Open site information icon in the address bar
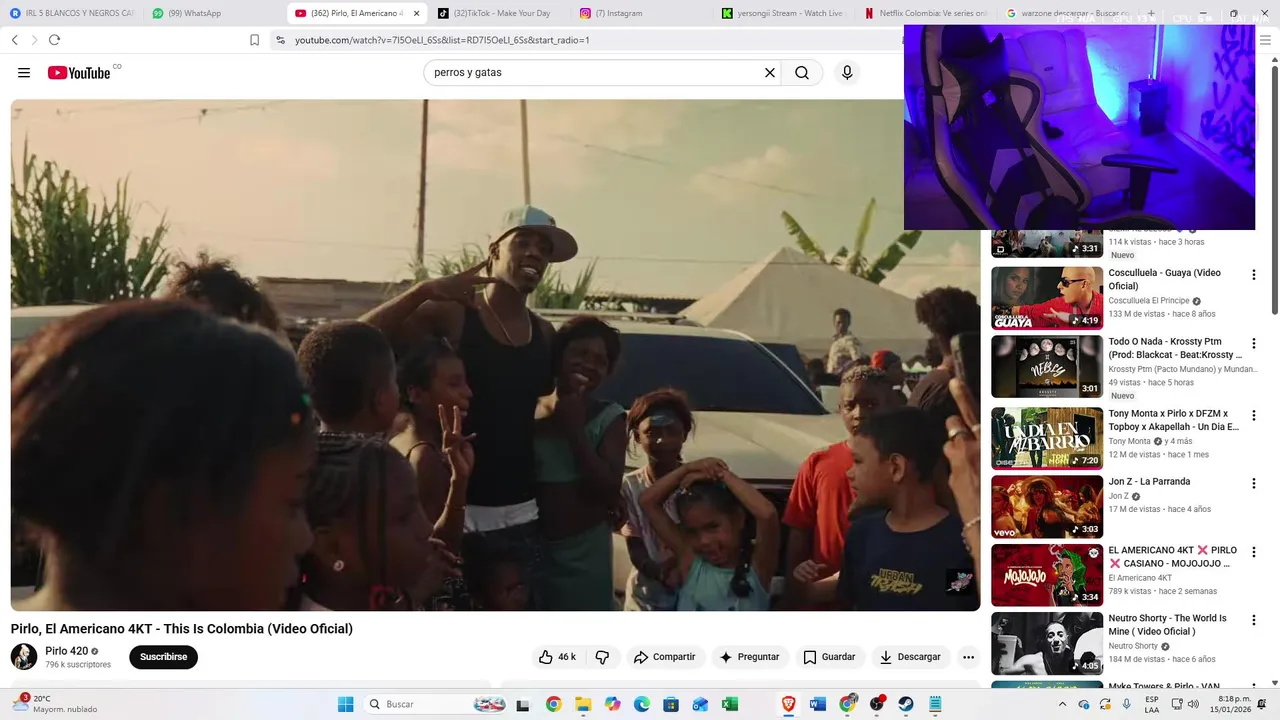 tap(281, 40)
